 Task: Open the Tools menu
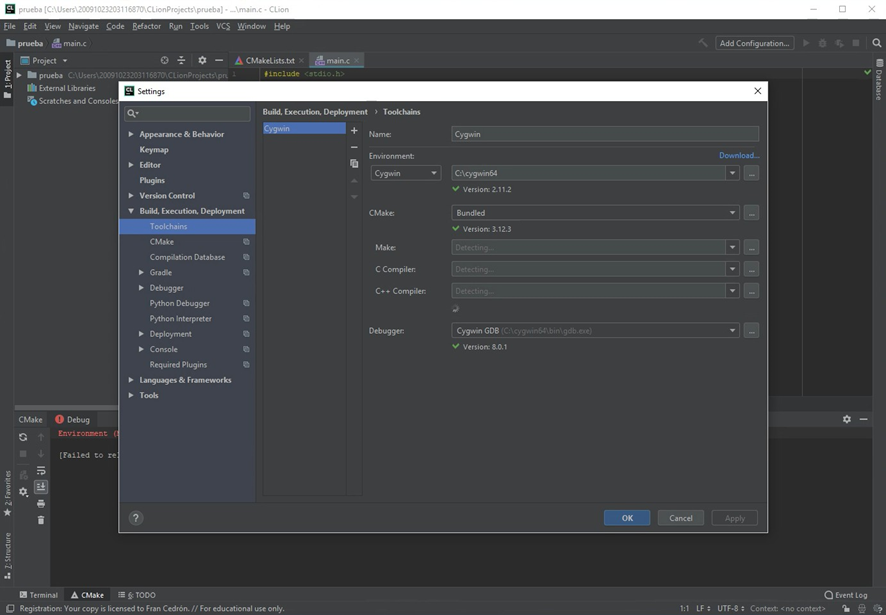199,26
